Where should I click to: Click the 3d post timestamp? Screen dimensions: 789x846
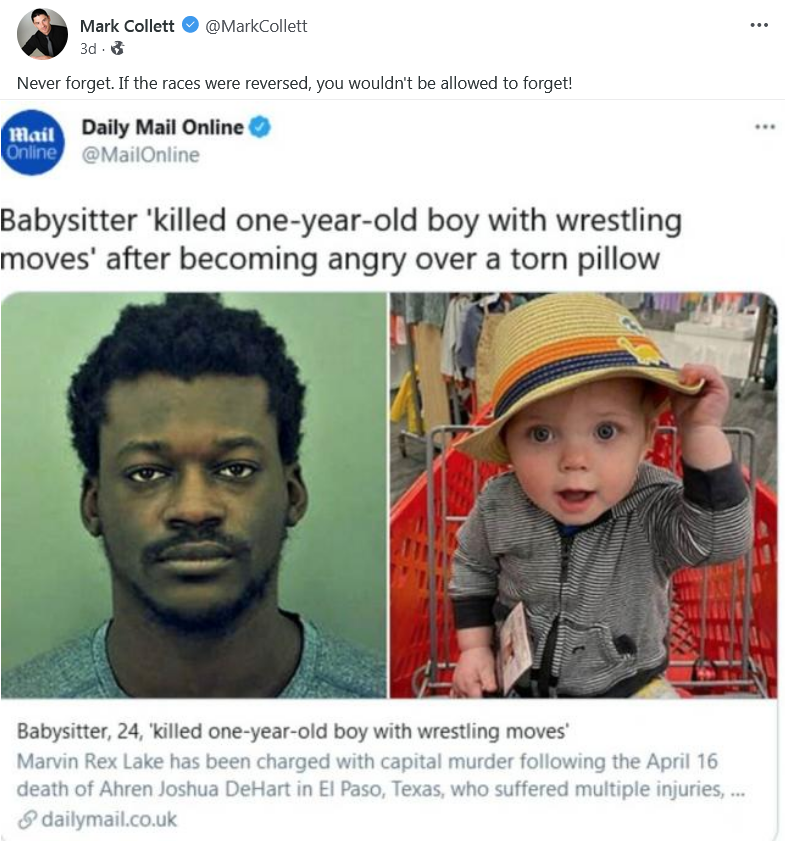point(88,49)
